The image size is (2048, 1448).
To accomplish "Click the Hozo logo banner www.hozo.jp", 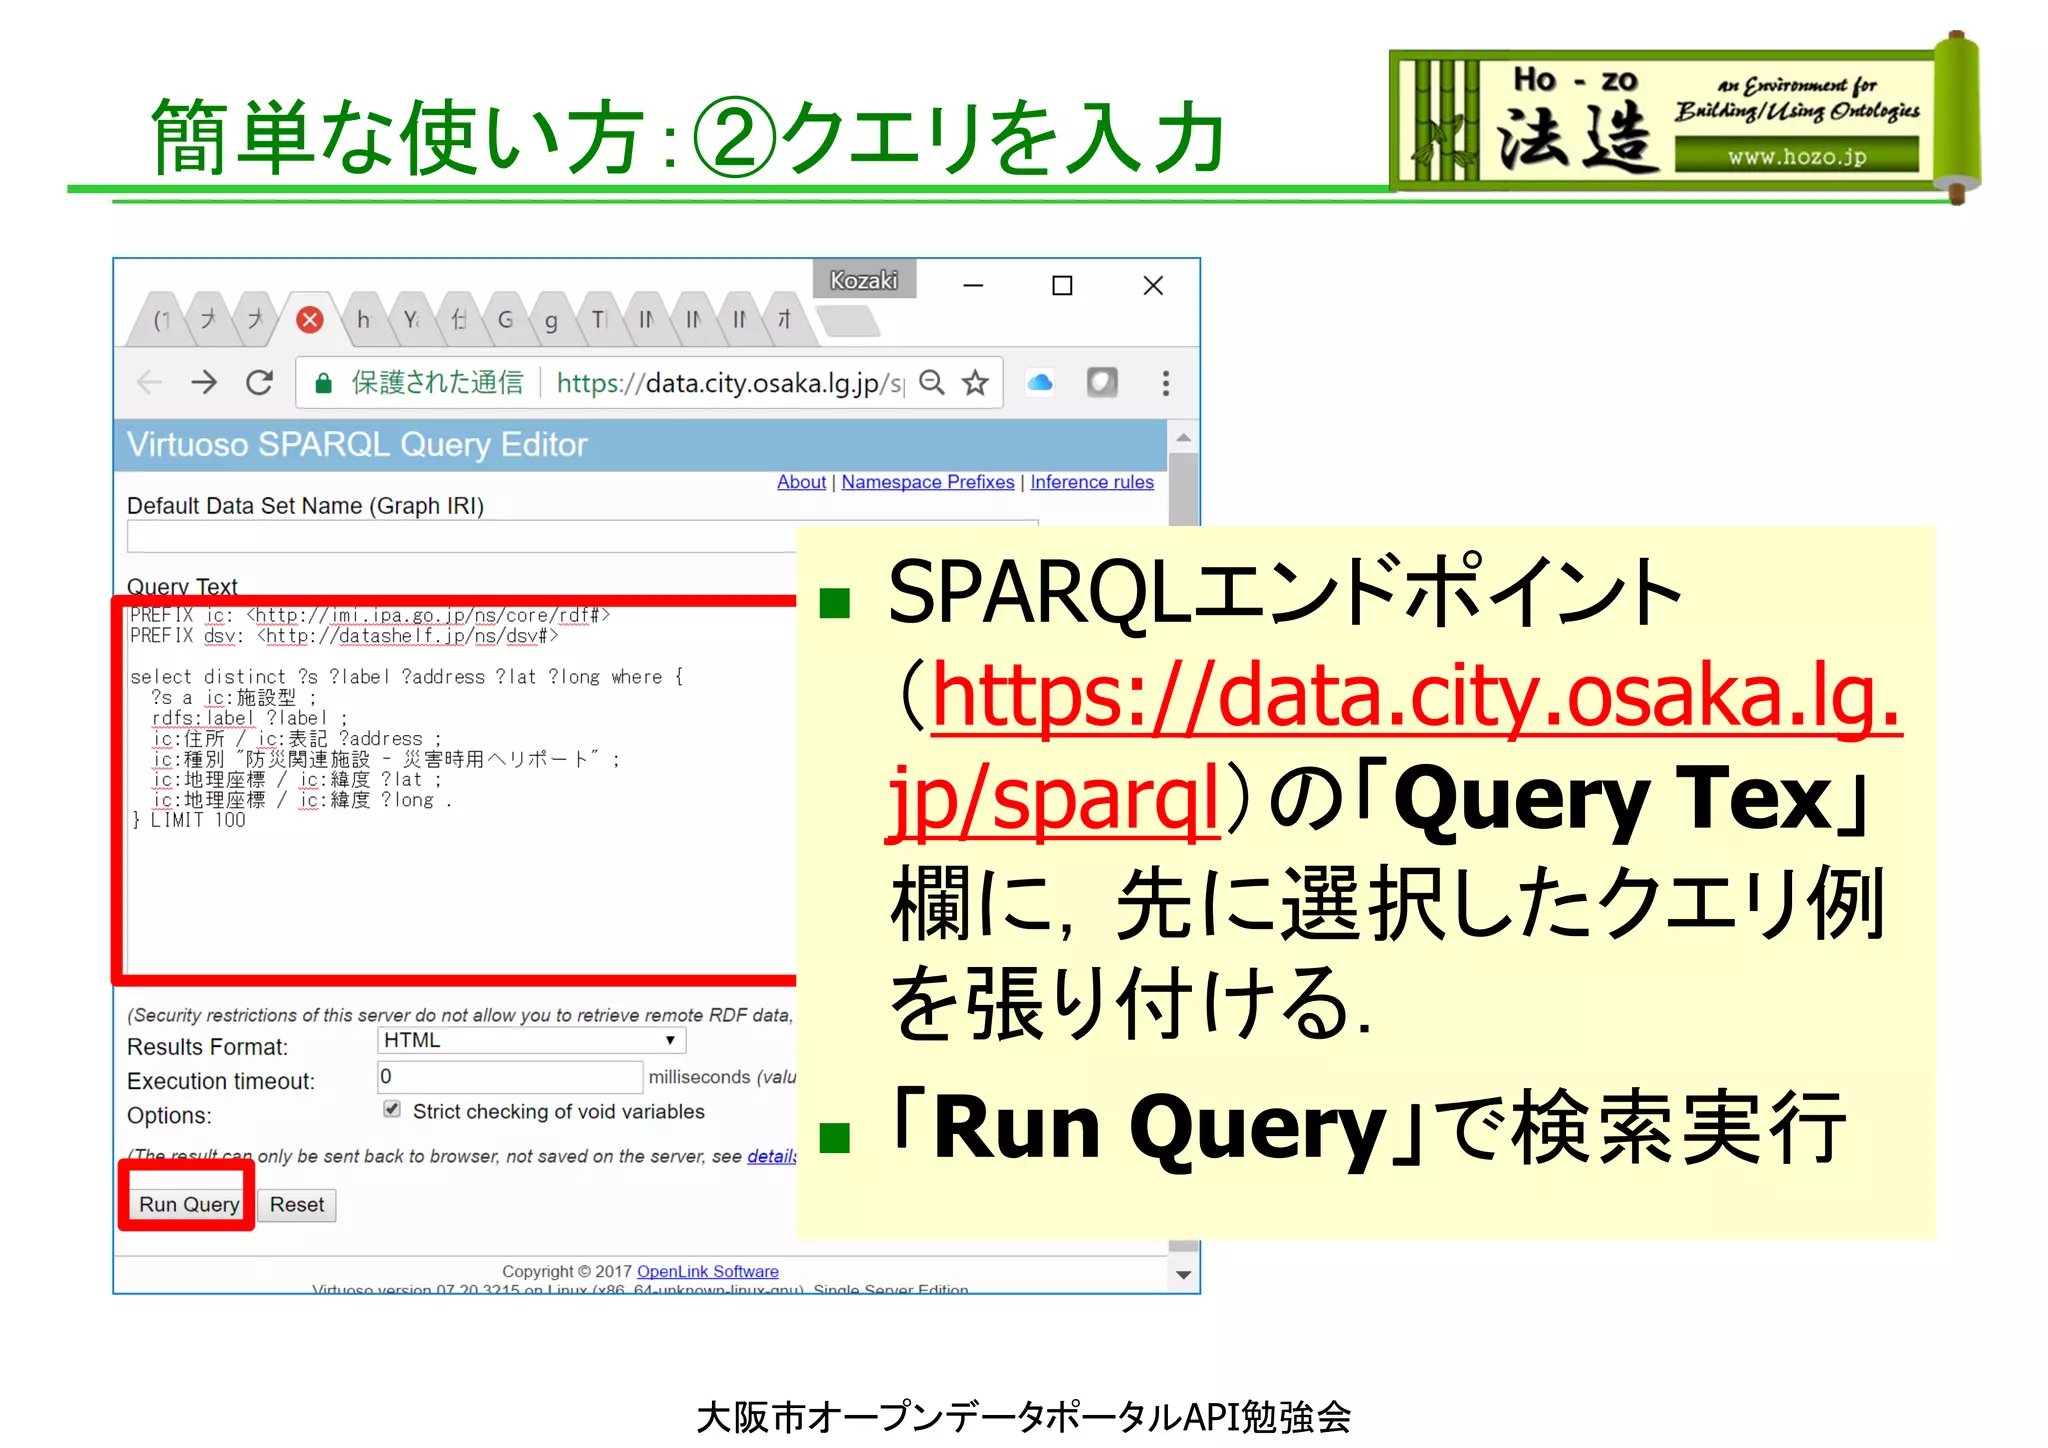I will point(1685,120).
